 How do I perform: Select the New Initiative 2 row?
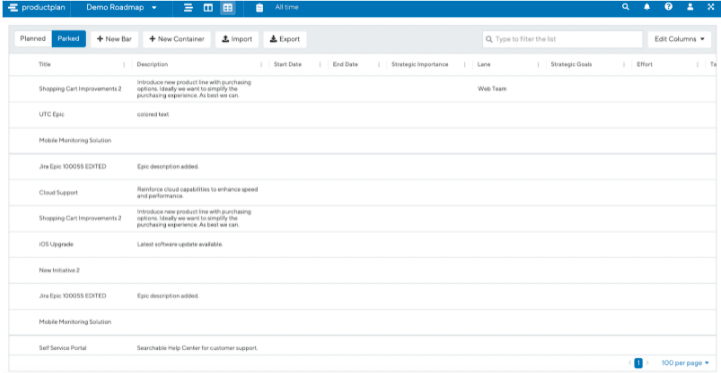tap(59, 270)
